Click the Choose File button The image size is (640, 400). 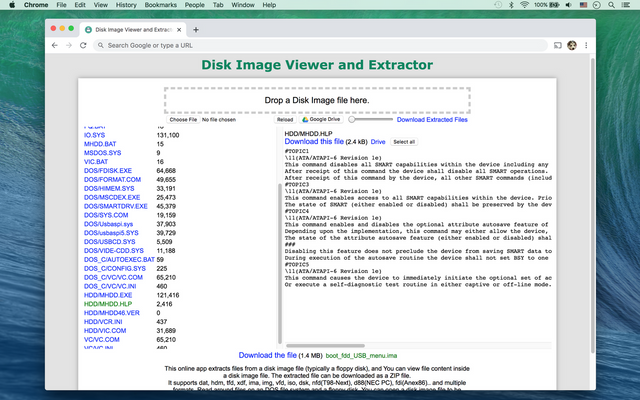[x=183, y=120]
